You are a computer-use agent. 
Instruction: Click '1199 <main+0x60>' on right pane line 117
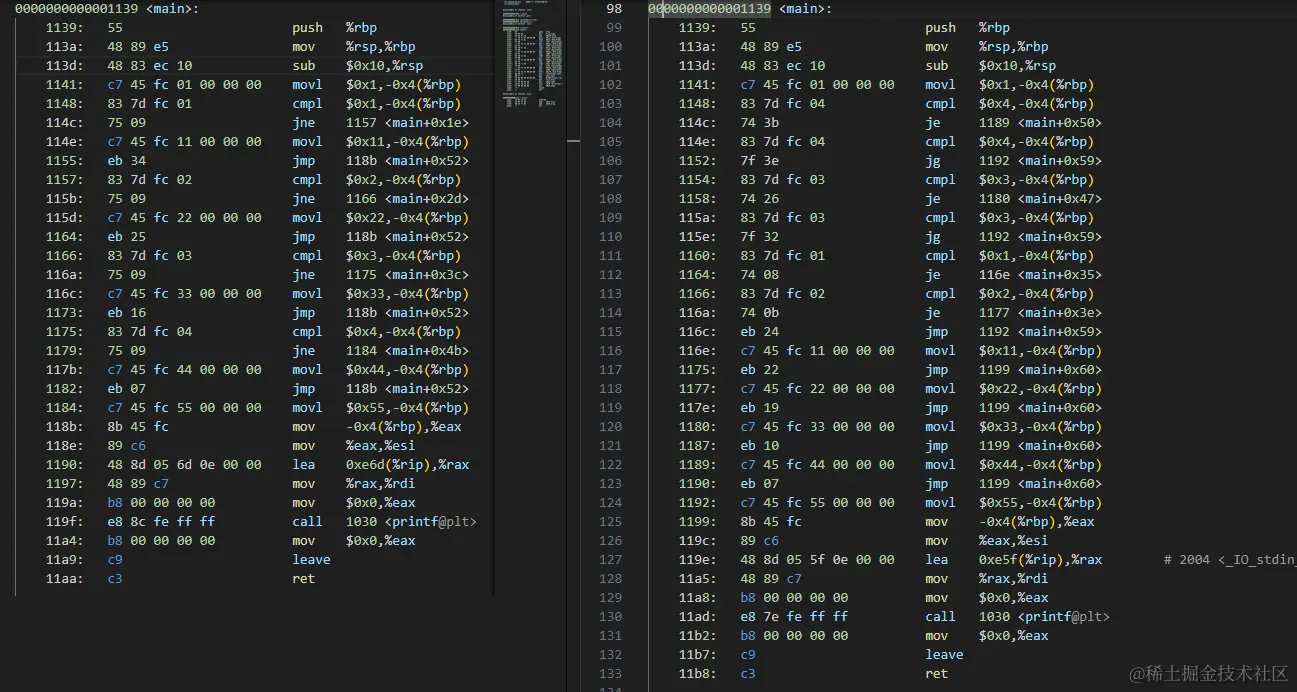[x=1040, y=370]
